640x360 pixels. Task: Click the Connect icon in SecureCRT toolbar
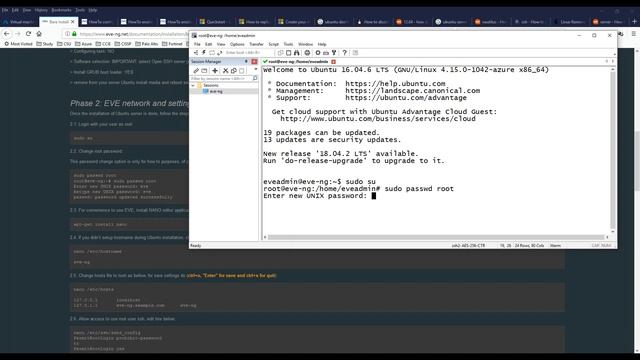tap(196, 53)
